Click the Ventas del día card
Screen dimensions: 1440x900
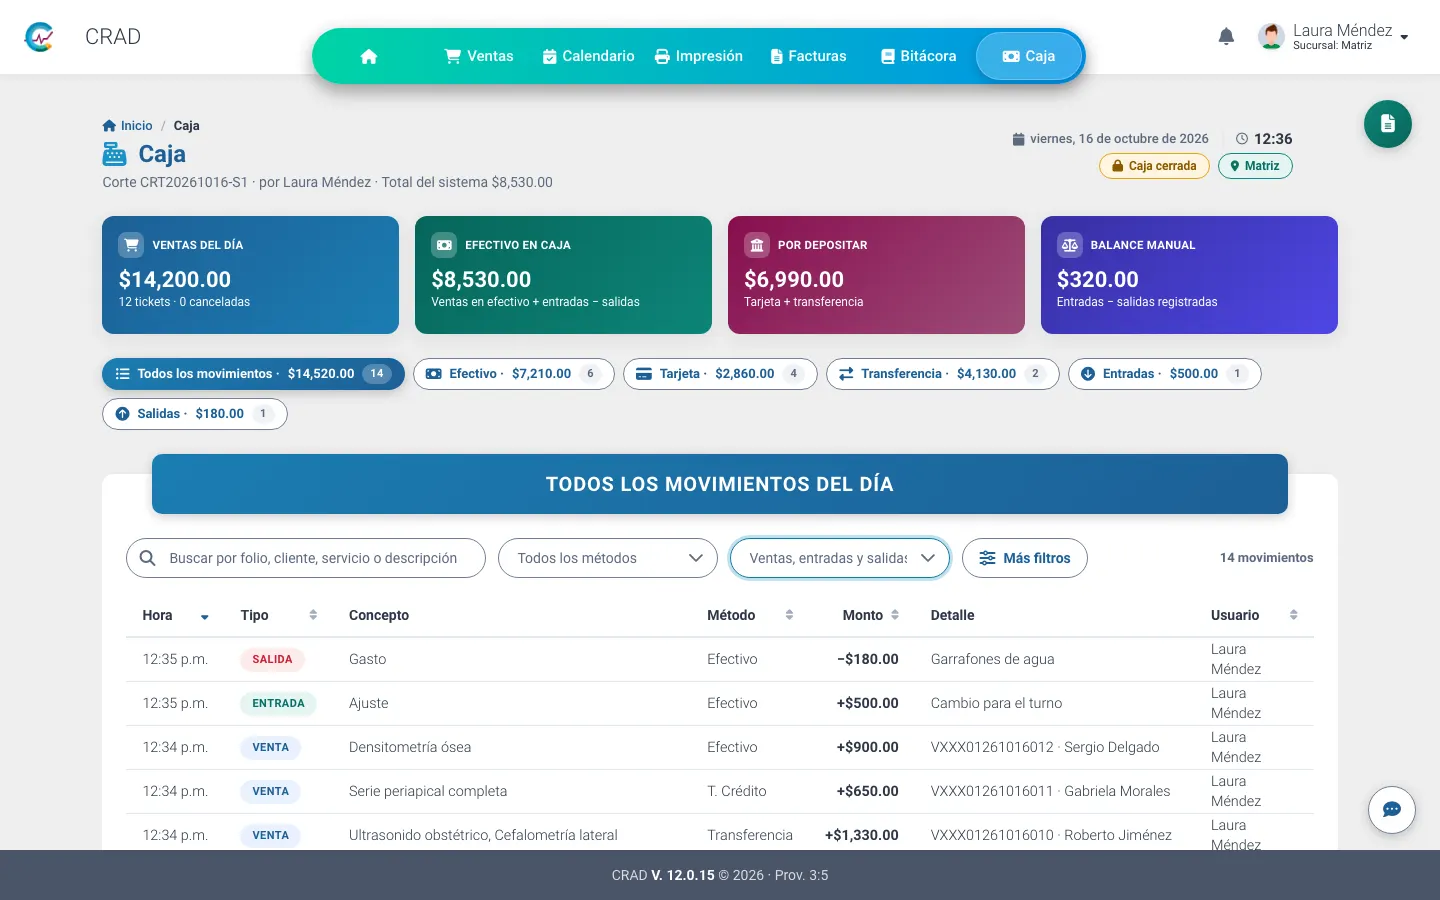click(250, 275)
